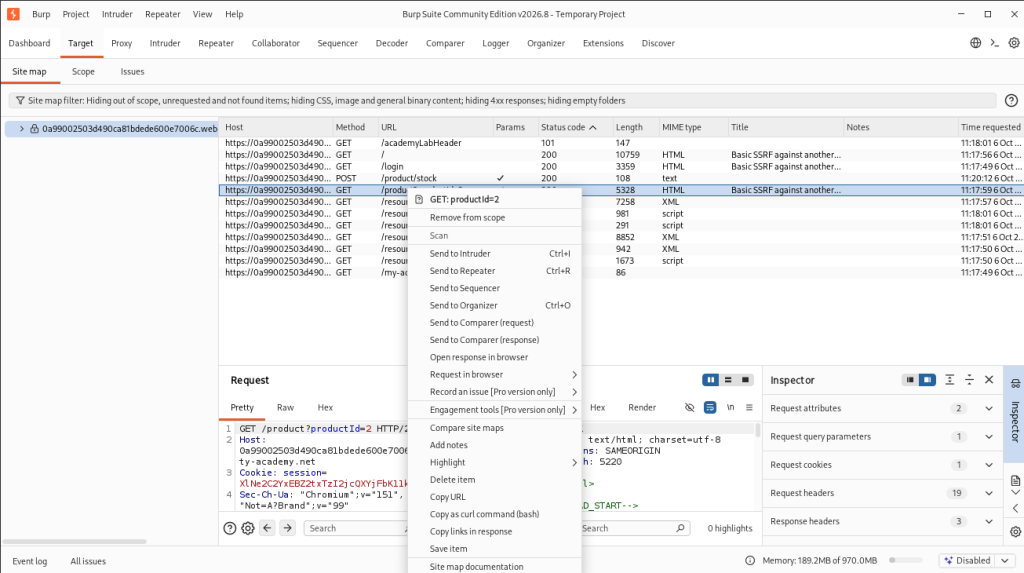Open the Intruder menu in menu bar
The height and width of the screenshot is (573, 1024).
[x=117, y=14]
